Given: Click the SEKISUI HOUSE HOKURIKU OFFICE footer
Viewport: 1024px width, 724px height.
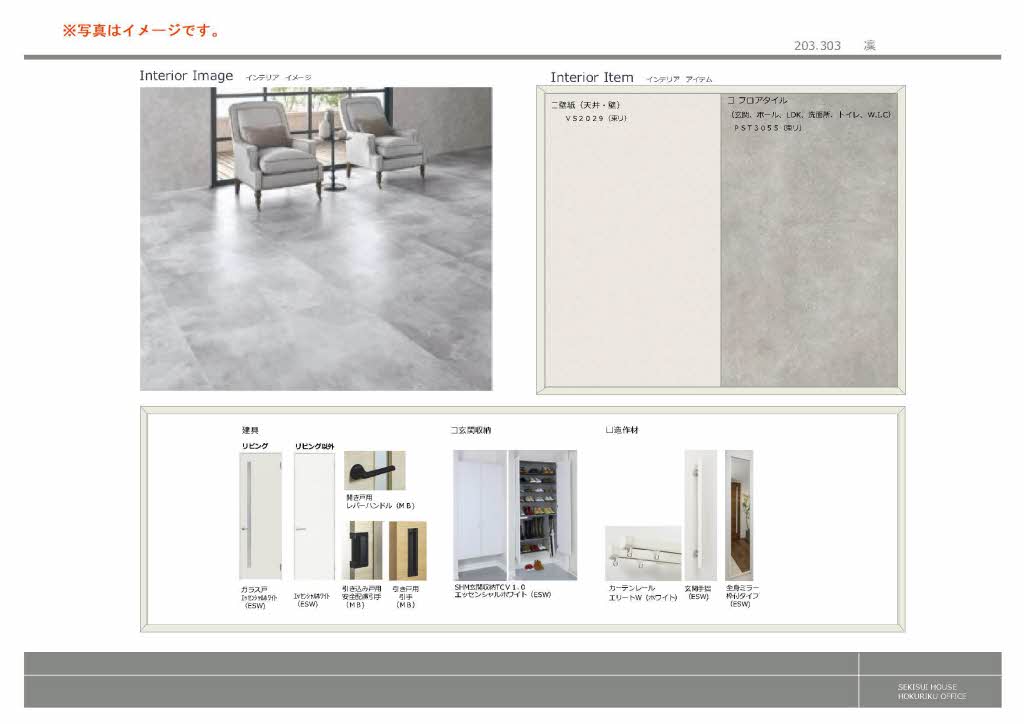Looking at the screenshot, I should coord(926,691).
